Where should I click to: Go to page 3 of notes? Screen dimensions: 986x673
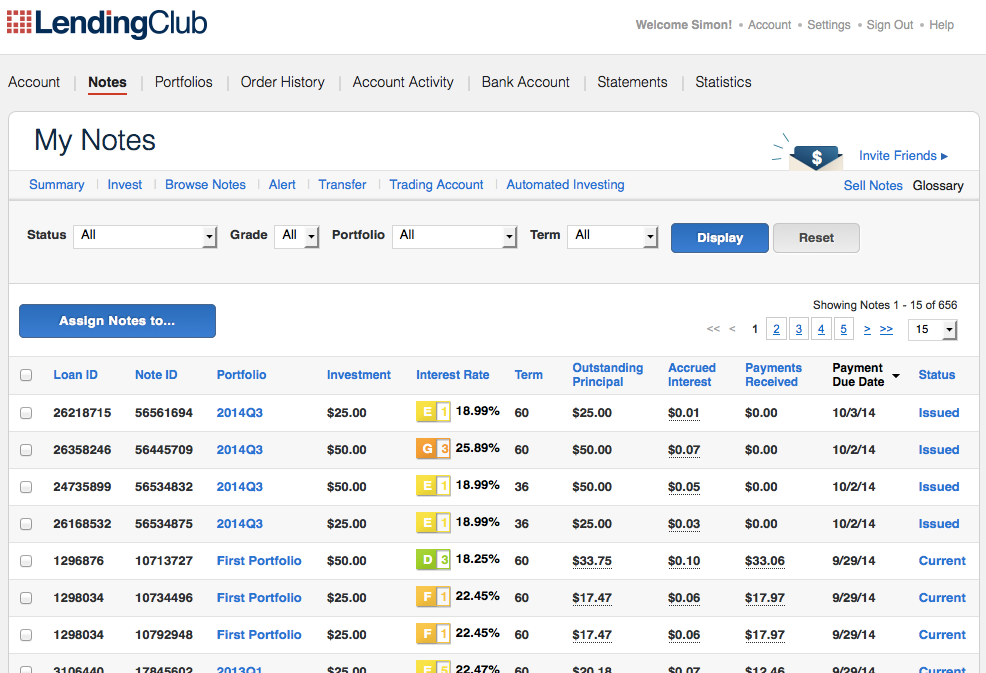click(798, 329)
